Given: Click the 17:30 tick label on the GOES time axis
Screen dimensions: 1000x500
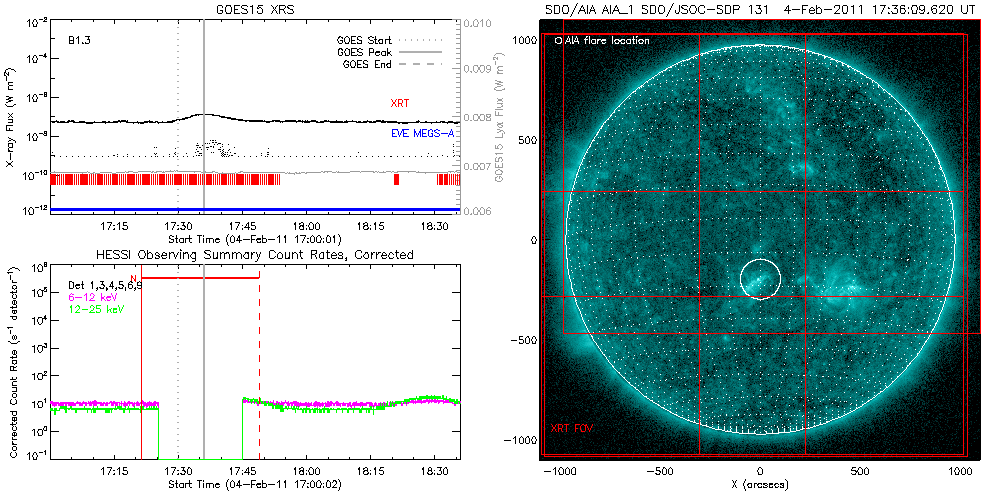Looking at the screenshot, I should click(x=178, y=227).
